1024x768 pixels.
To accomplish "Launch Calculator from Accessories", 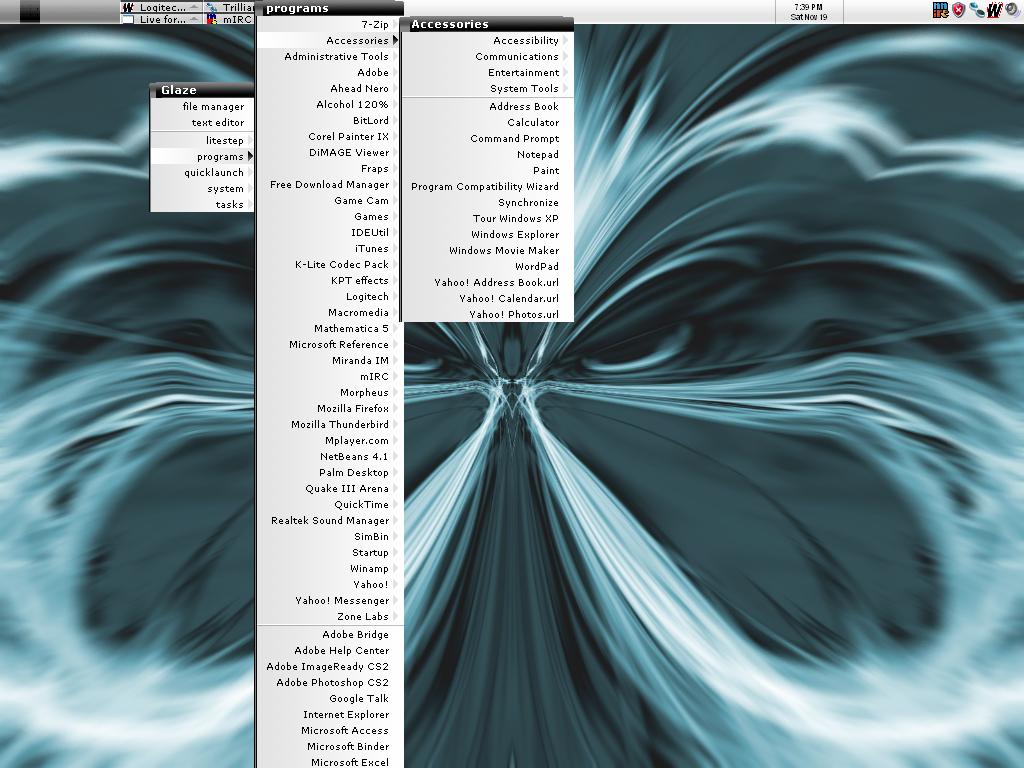I will [x=488, y=123].
